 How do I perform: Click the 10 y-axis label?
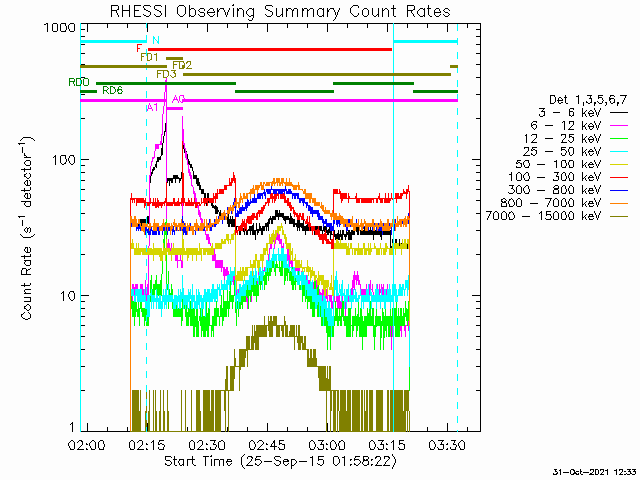click(68, 296)
